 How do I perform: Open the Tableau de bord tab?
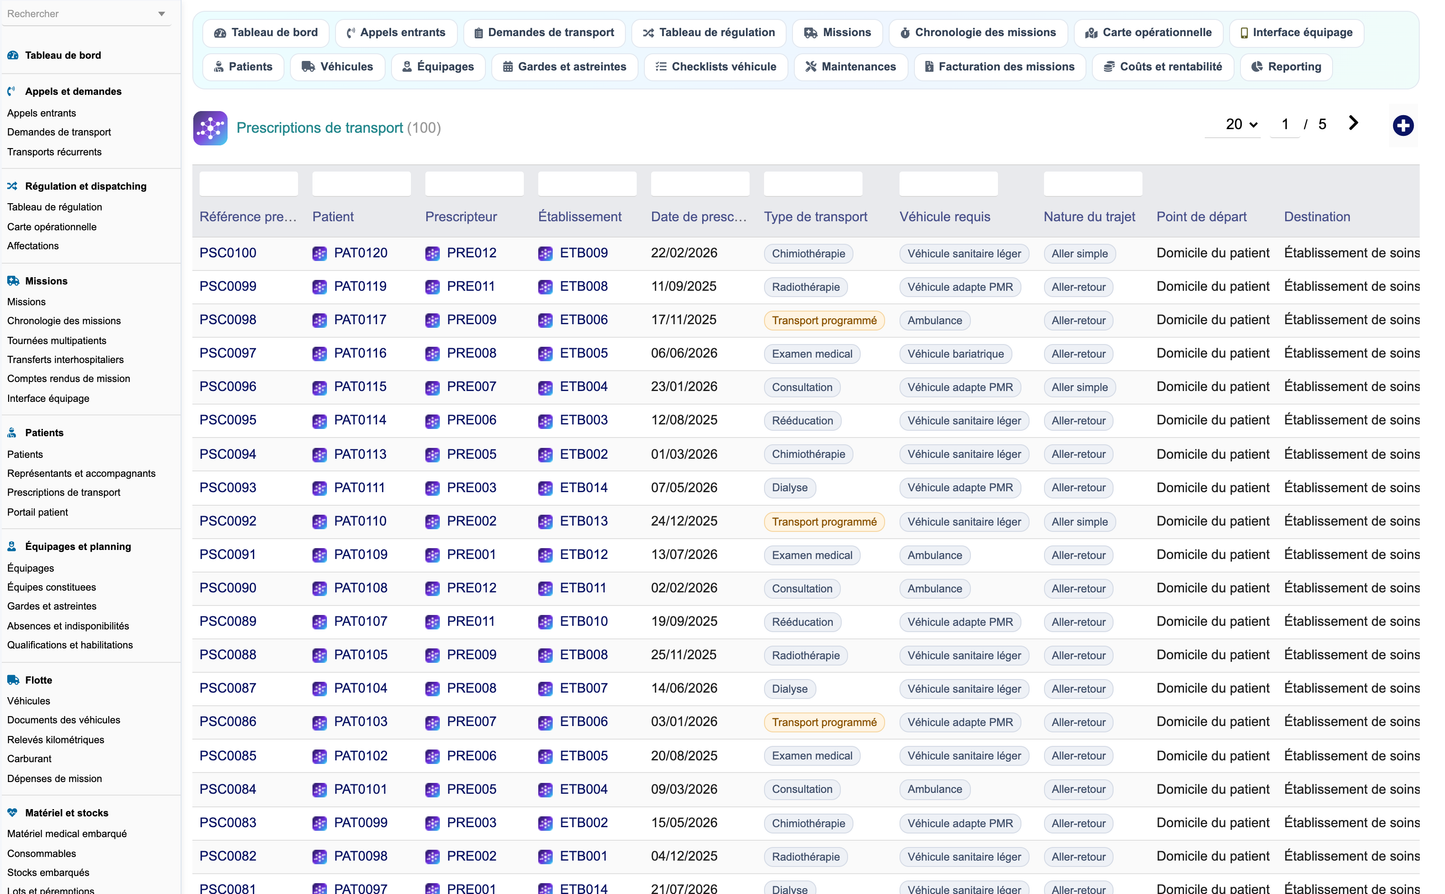(x=266, y=33)
